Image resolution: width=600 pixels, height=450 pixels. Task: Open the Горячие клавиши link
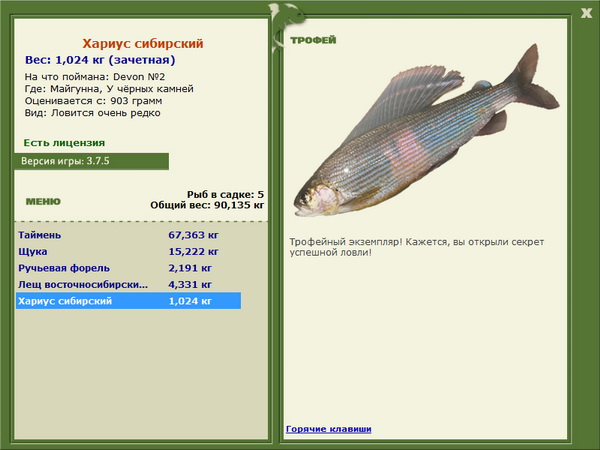(x=329, y=429)
